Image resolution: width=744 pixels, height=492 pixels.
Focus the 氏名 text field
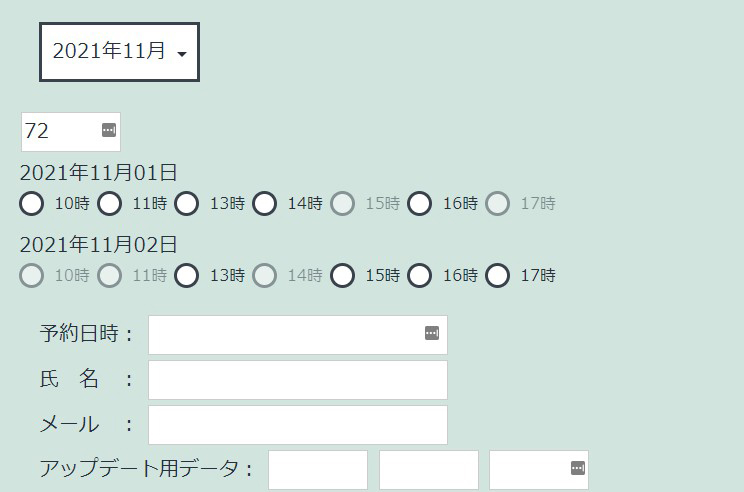coord(298,380)
